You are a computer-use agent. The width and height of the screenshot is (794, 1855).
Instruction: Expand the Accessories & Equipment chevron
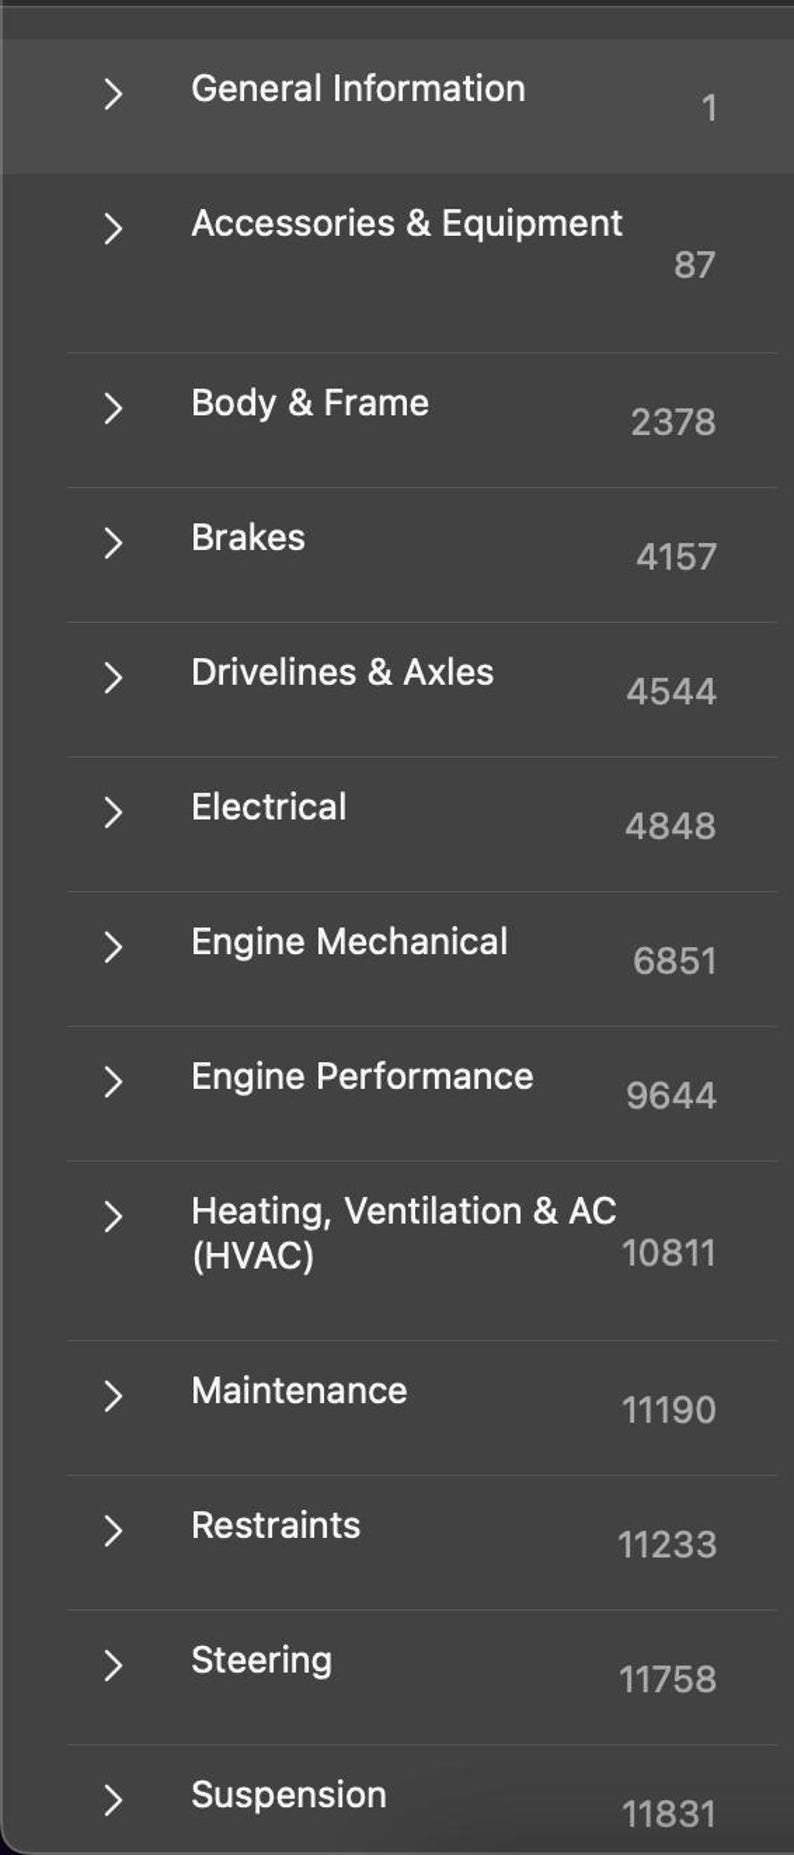(x=113, y=229)
